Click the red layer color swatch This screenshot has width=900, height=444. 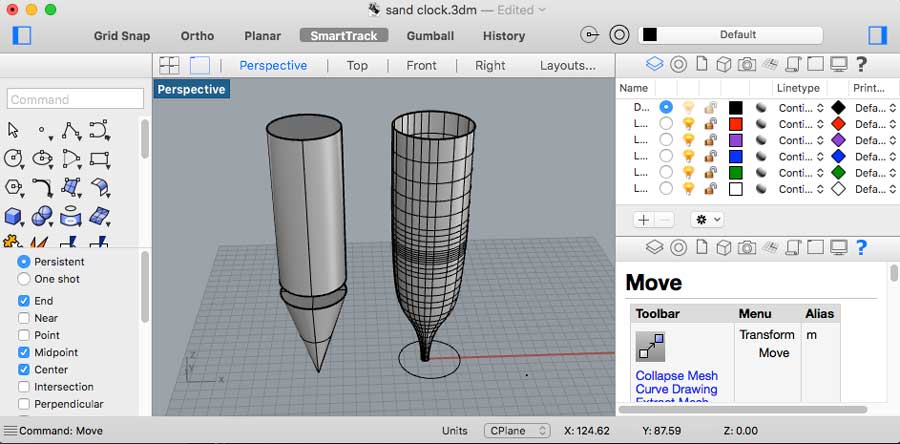tap(736, 124)
